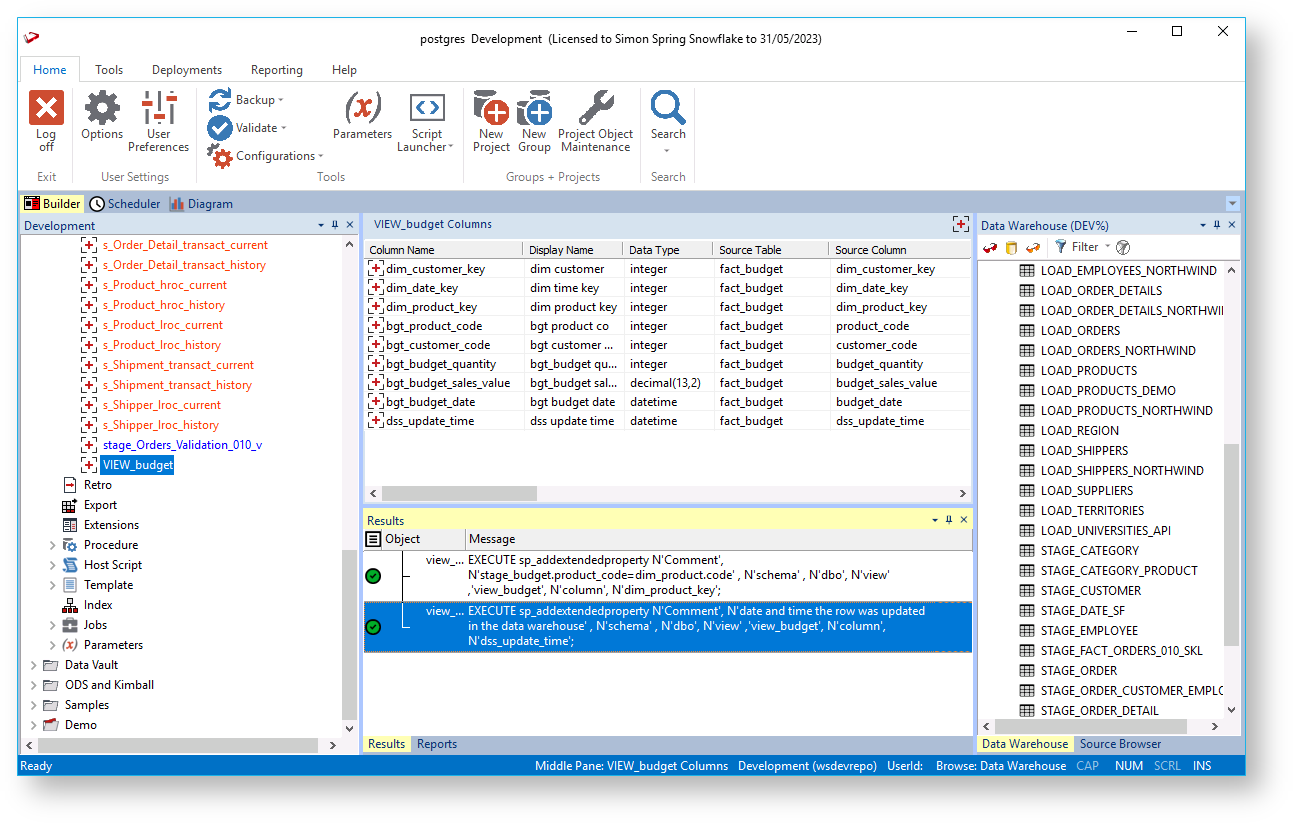This screenshot has width=1294, height=824.
Task: Toggle auto-hide pin on Development pane
Action: coord(335,226)
